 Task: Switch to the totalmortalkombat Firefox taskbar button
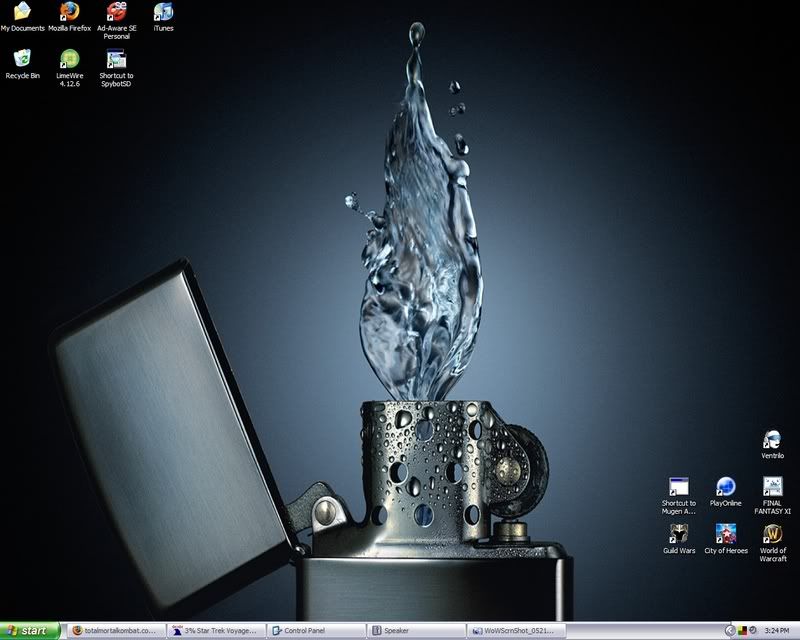pyautogui.click(x=117, y=631)
